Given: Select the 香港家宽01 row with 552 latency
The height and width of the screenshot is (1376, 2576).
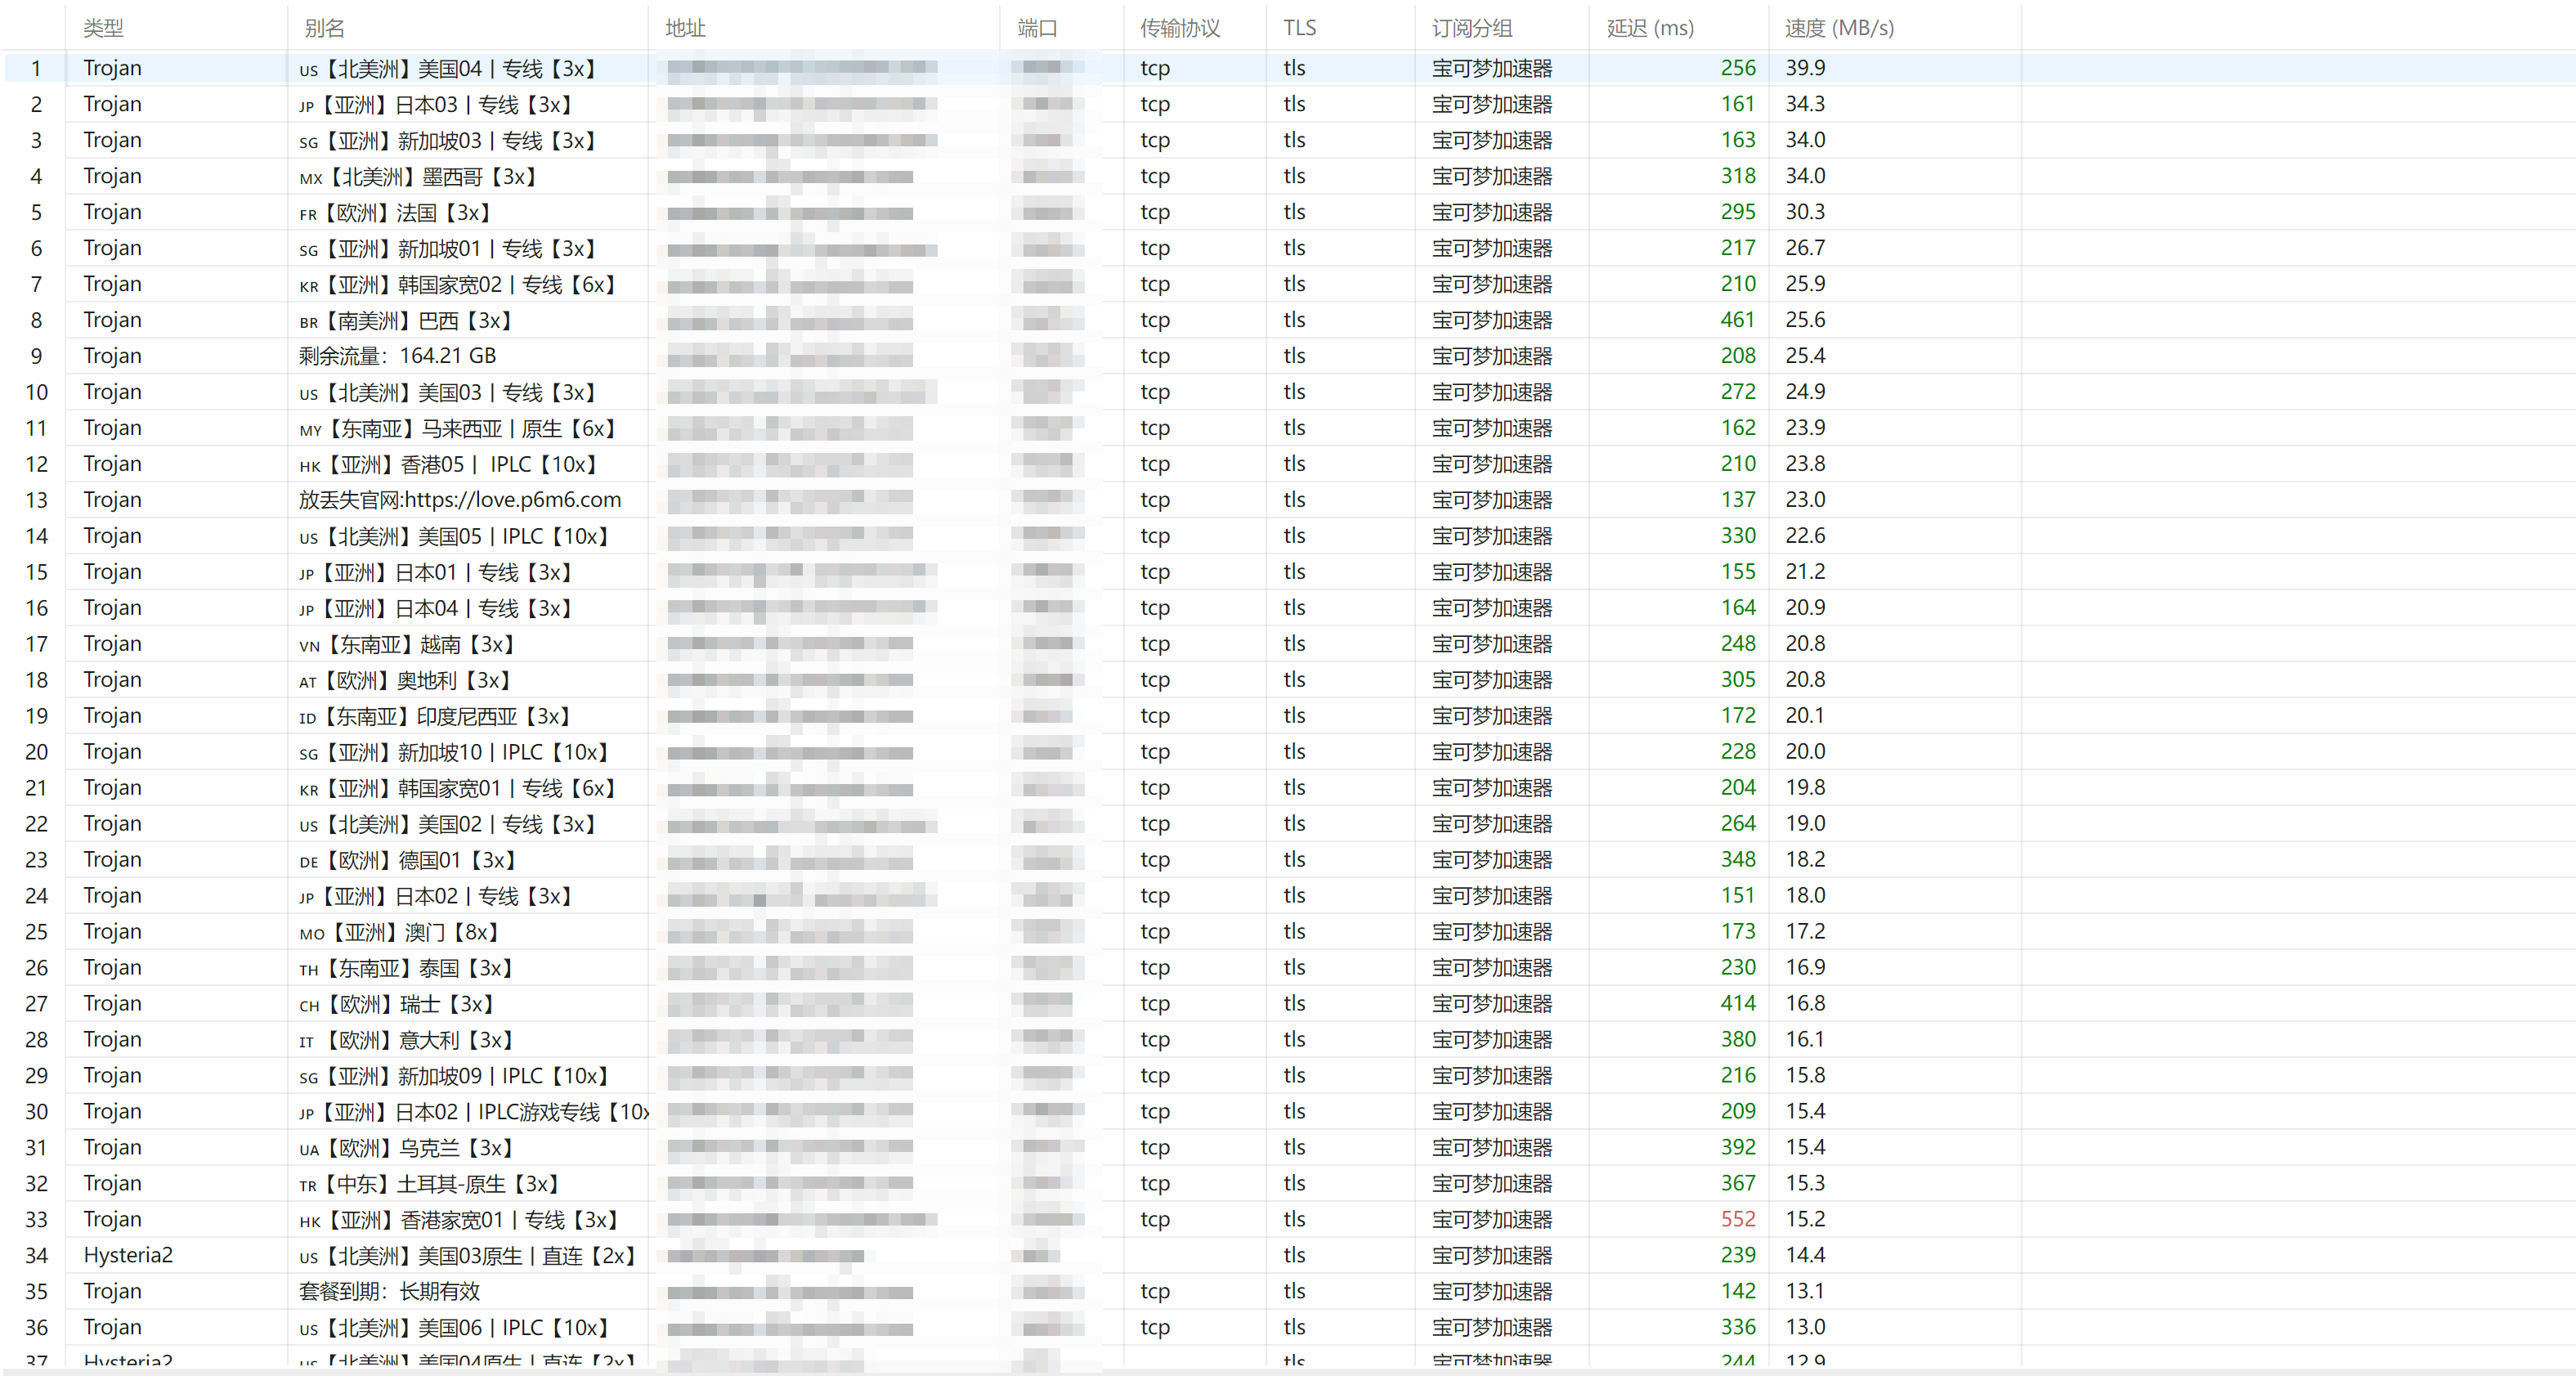Looking at the screenshot, I should [1288, 1219].
